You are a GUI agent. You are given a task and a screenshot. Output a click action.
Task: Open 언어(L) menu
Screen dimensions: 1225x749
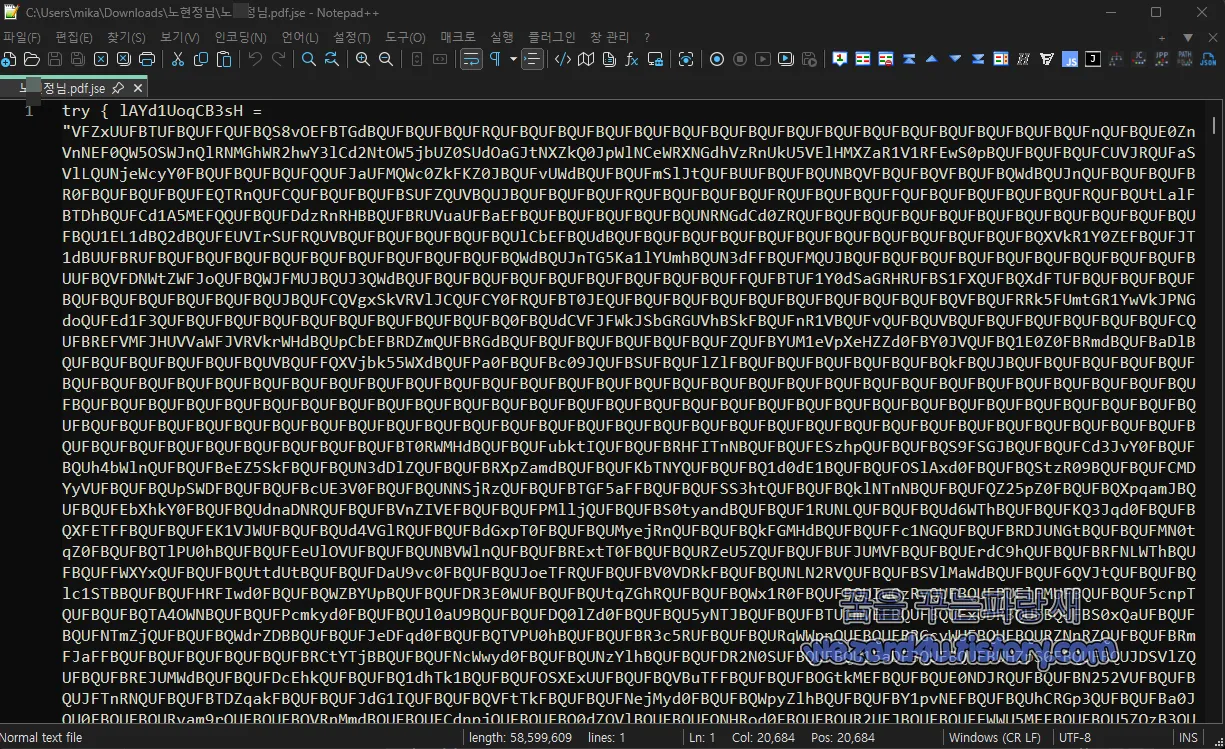click(300, 37)
